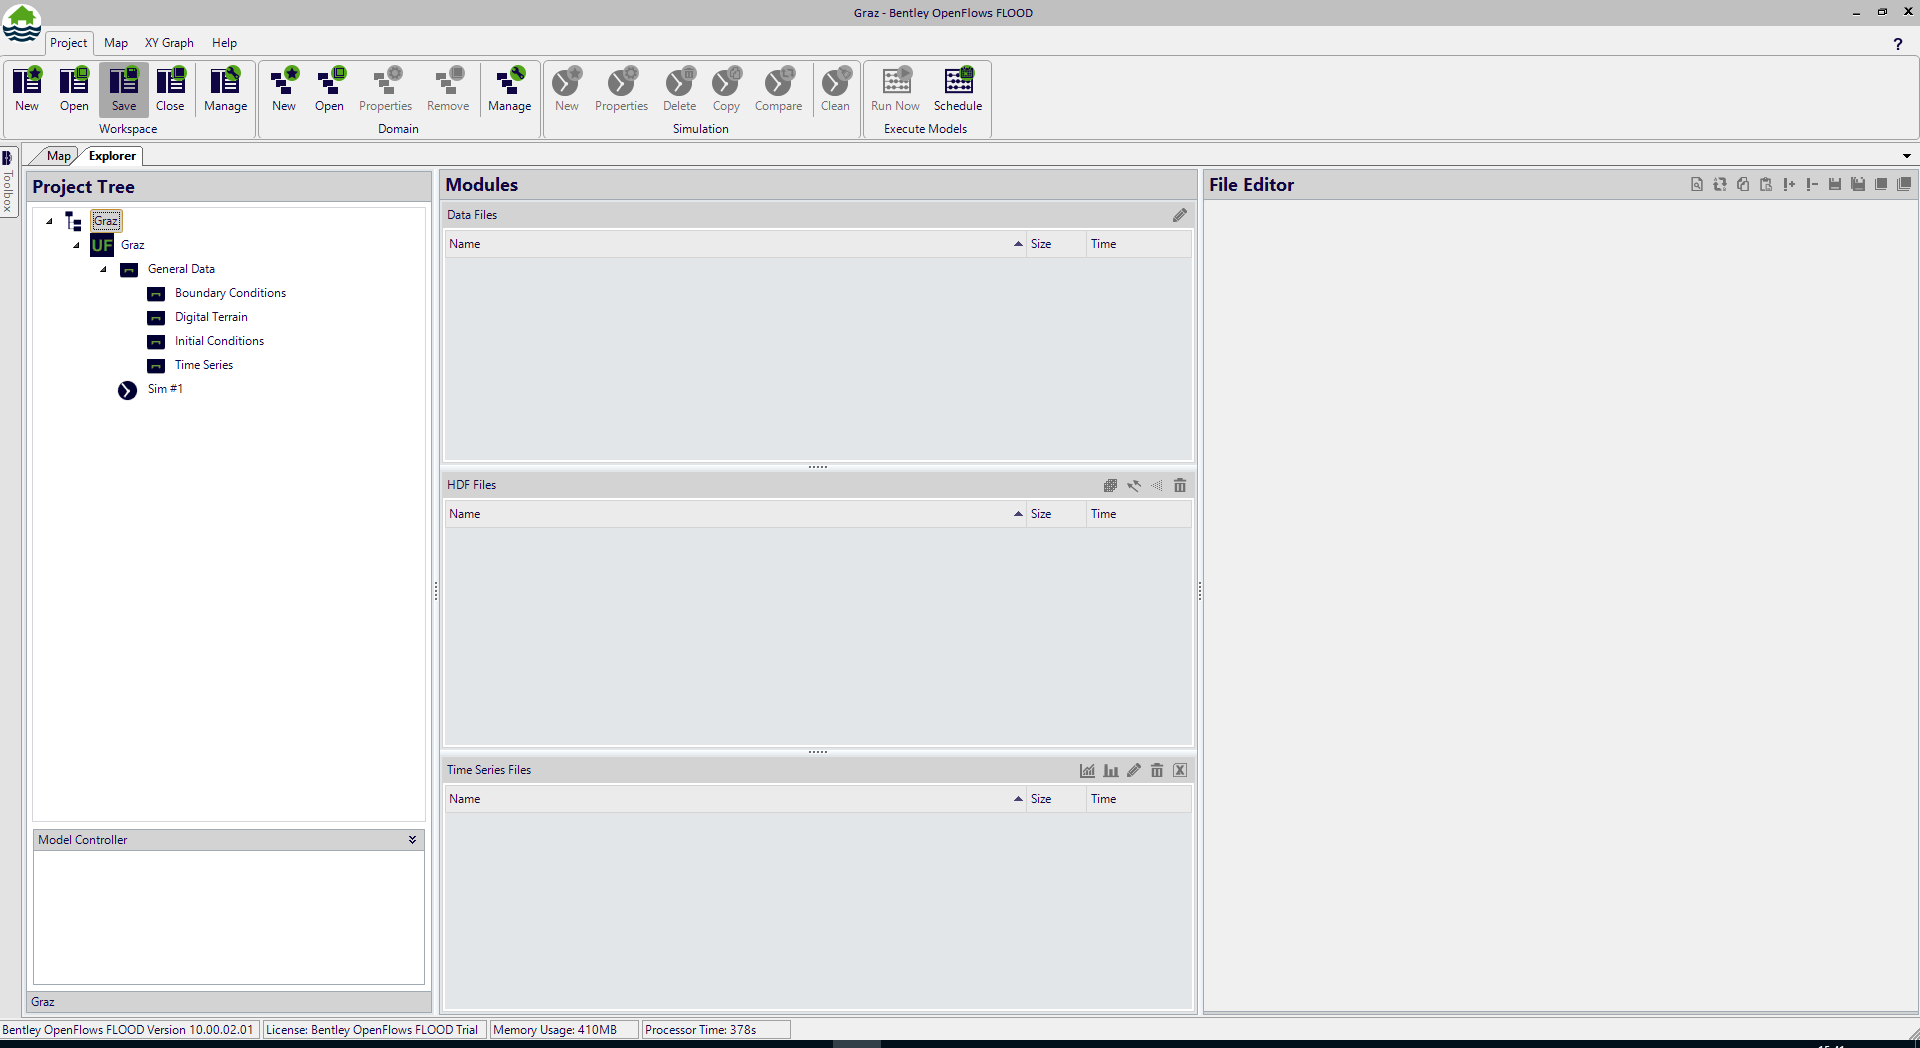This screenshot has height=1048, width=1920.
Task: Open the Project menu tab
Action: pos(69,43)
